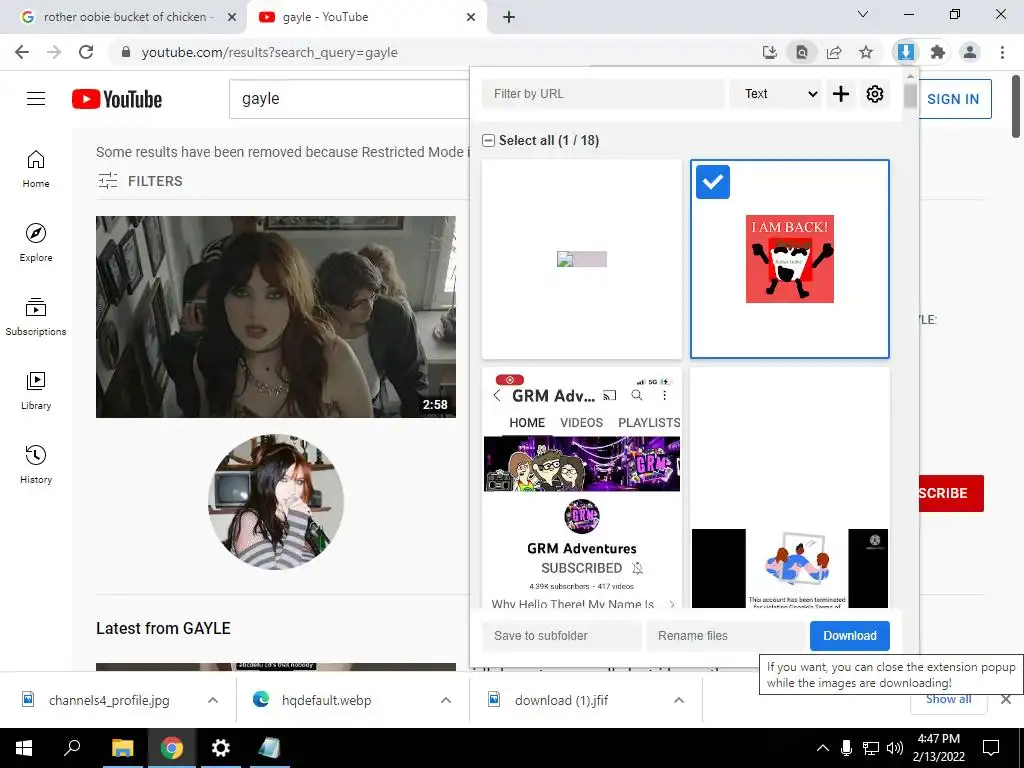Close the gayle - YouTube tab

(471, 17)
